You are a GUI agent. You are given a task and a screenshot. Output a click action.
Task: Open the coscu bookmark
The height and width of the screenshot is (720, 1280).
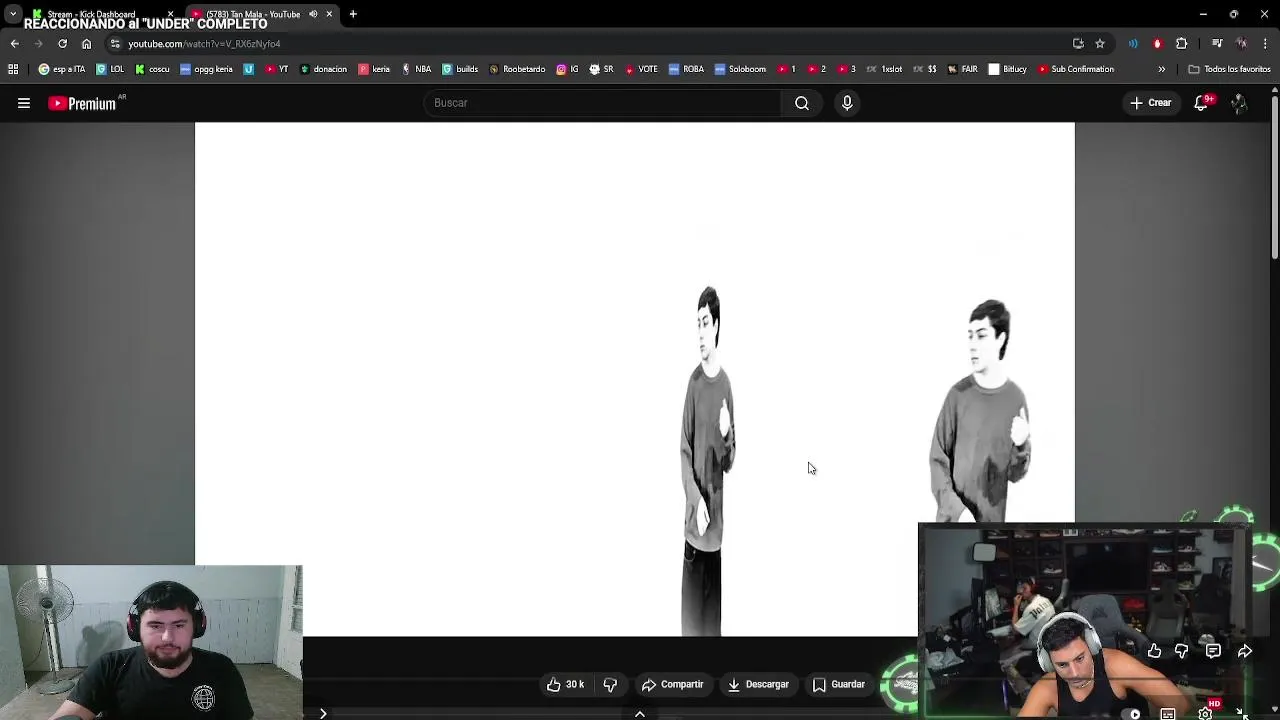[153, 69]
